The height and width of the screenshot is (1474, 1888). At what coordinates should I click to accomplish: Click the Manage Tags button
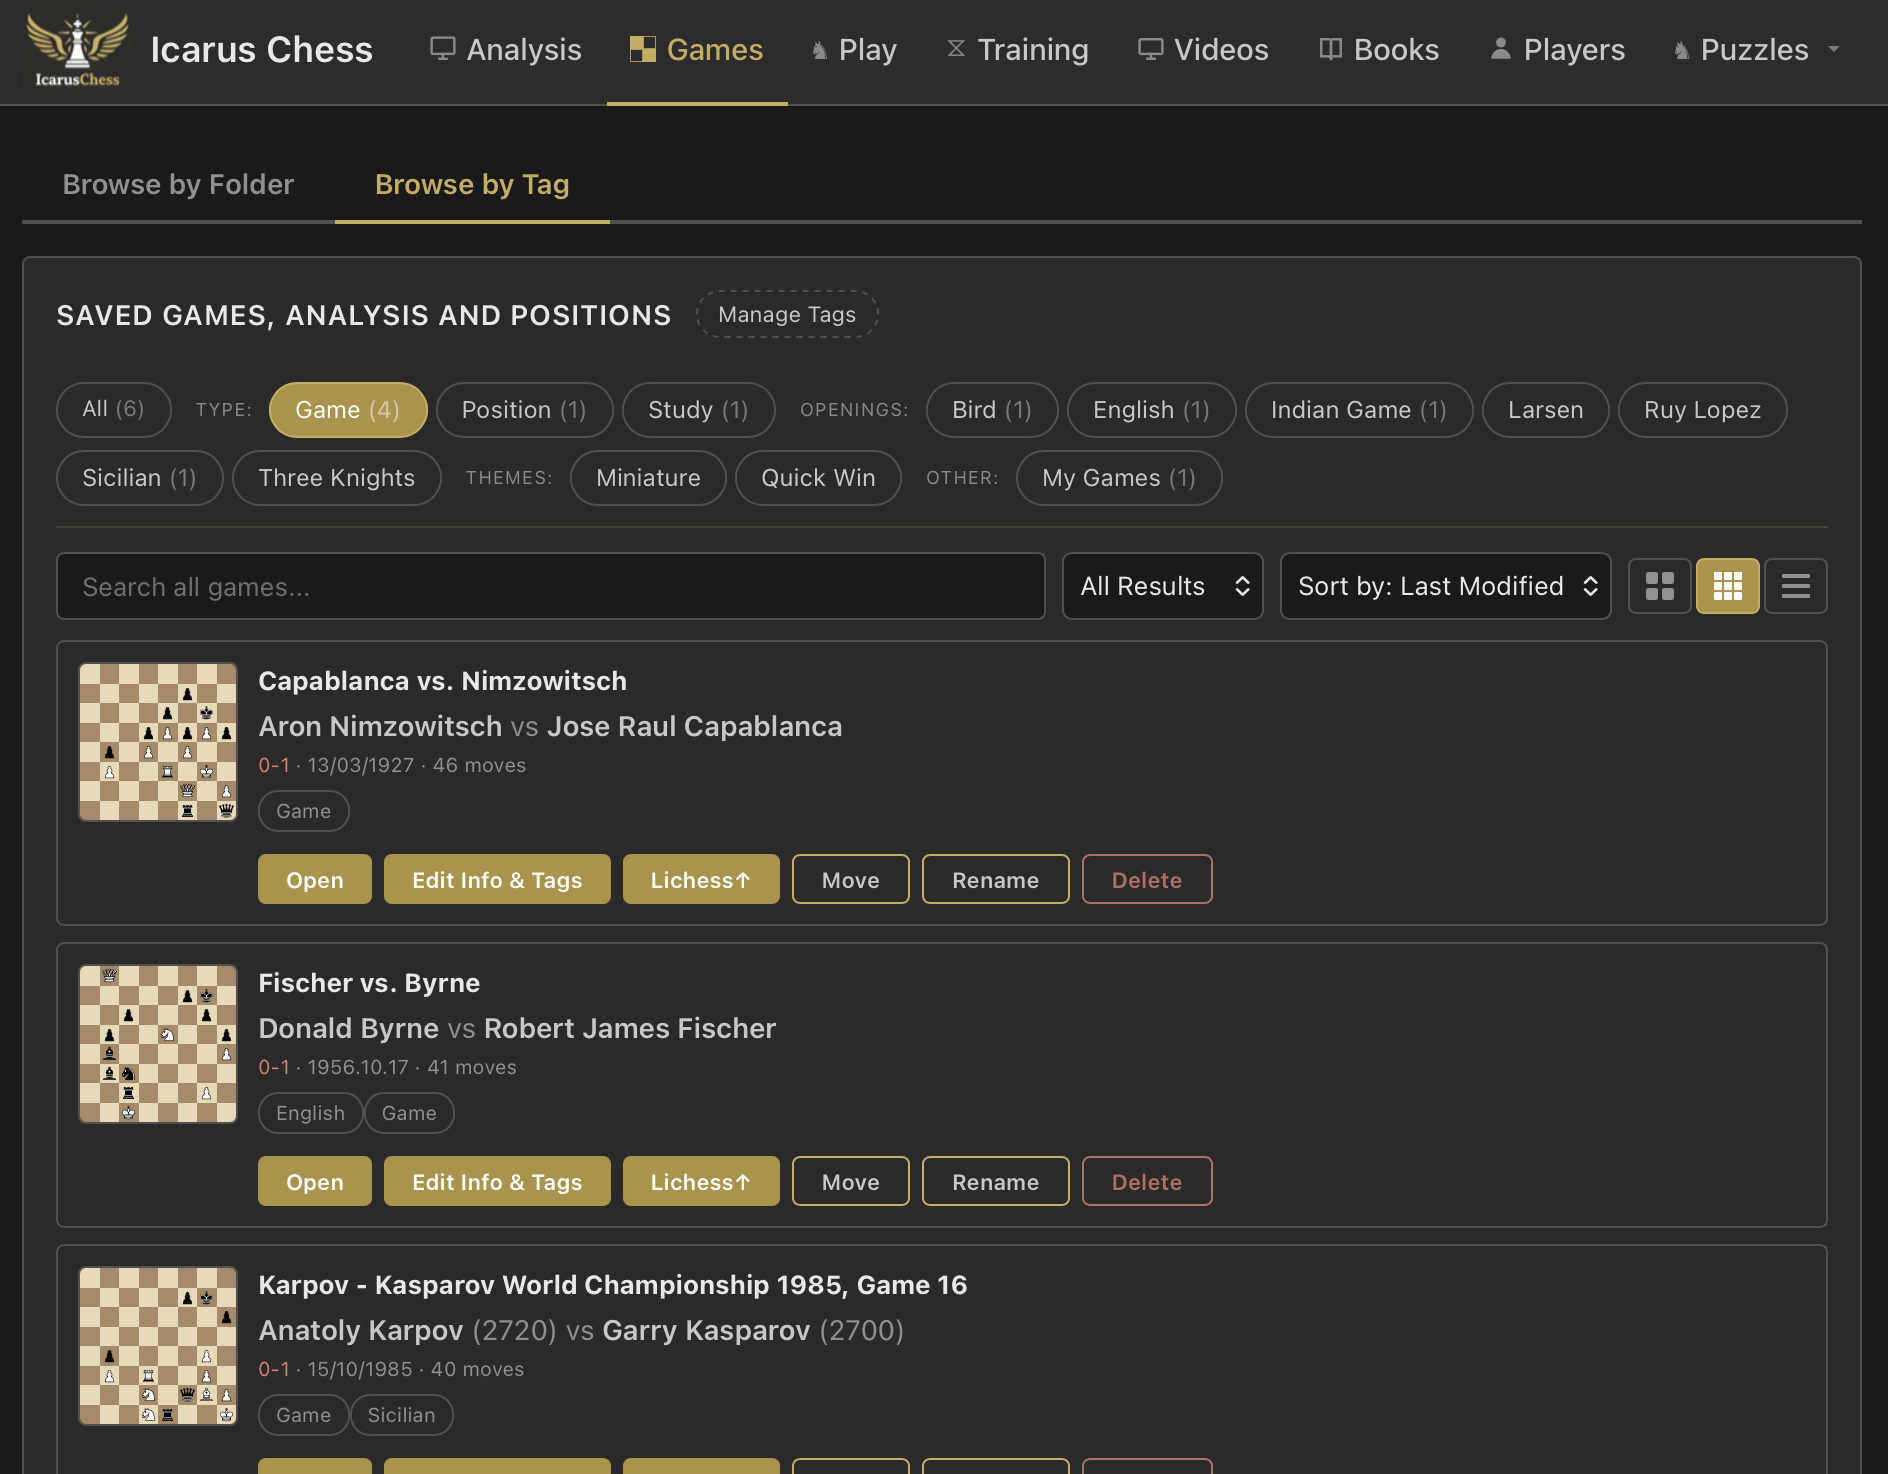tap(786, 314)
